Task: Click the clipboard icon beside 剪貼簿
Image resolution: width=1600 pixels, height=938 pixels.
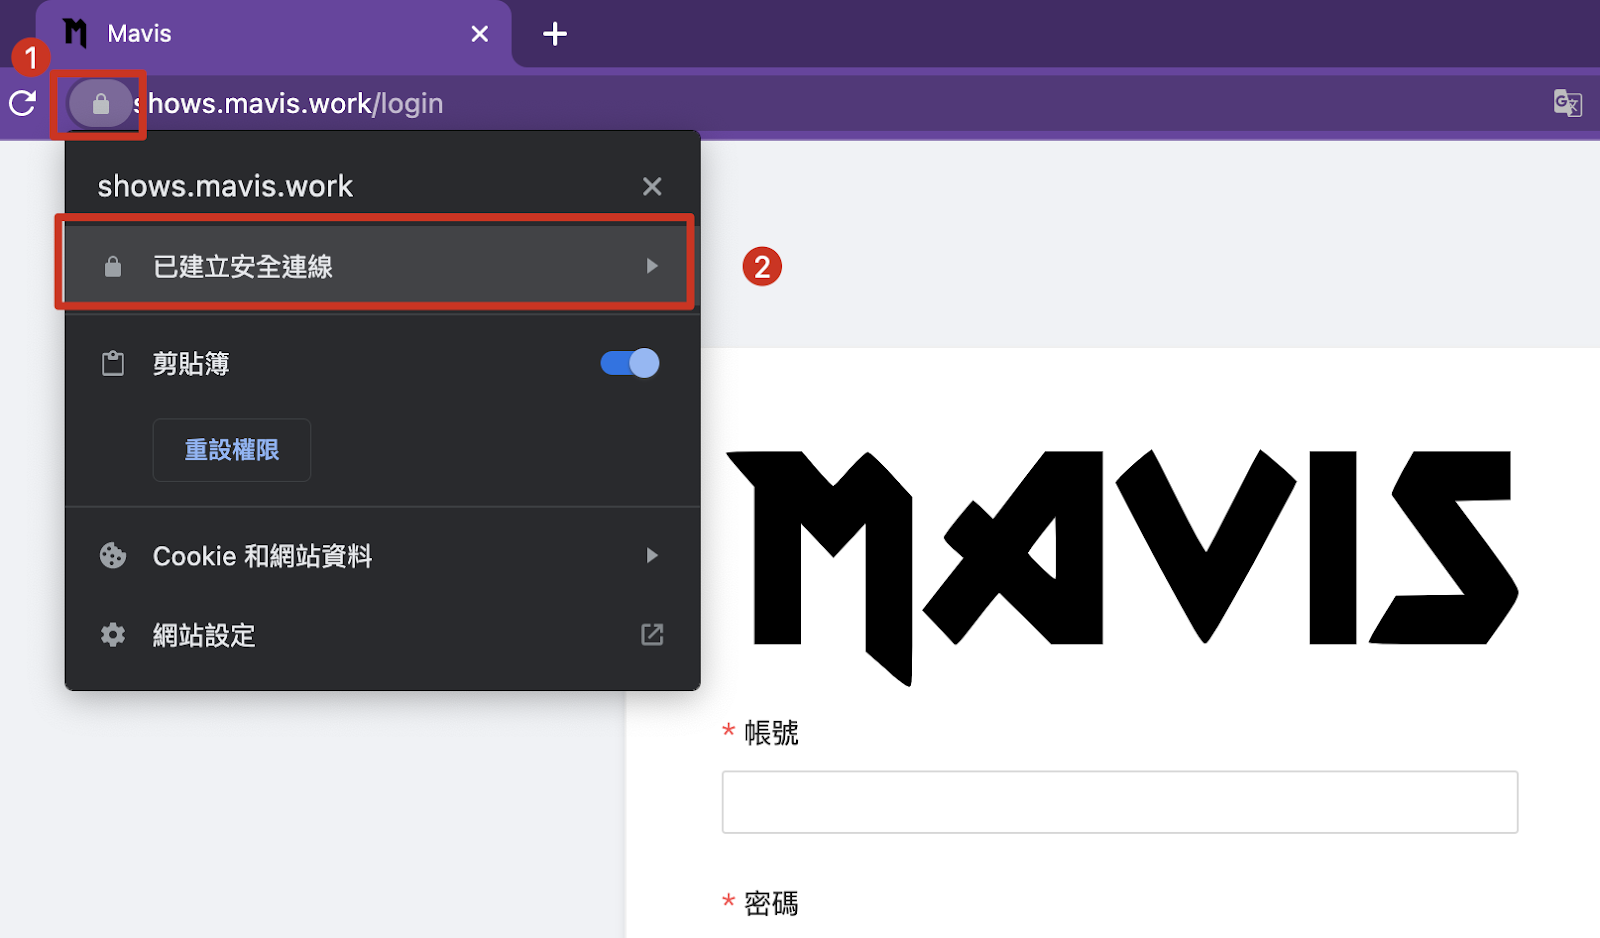Action: tap(113, 363)
